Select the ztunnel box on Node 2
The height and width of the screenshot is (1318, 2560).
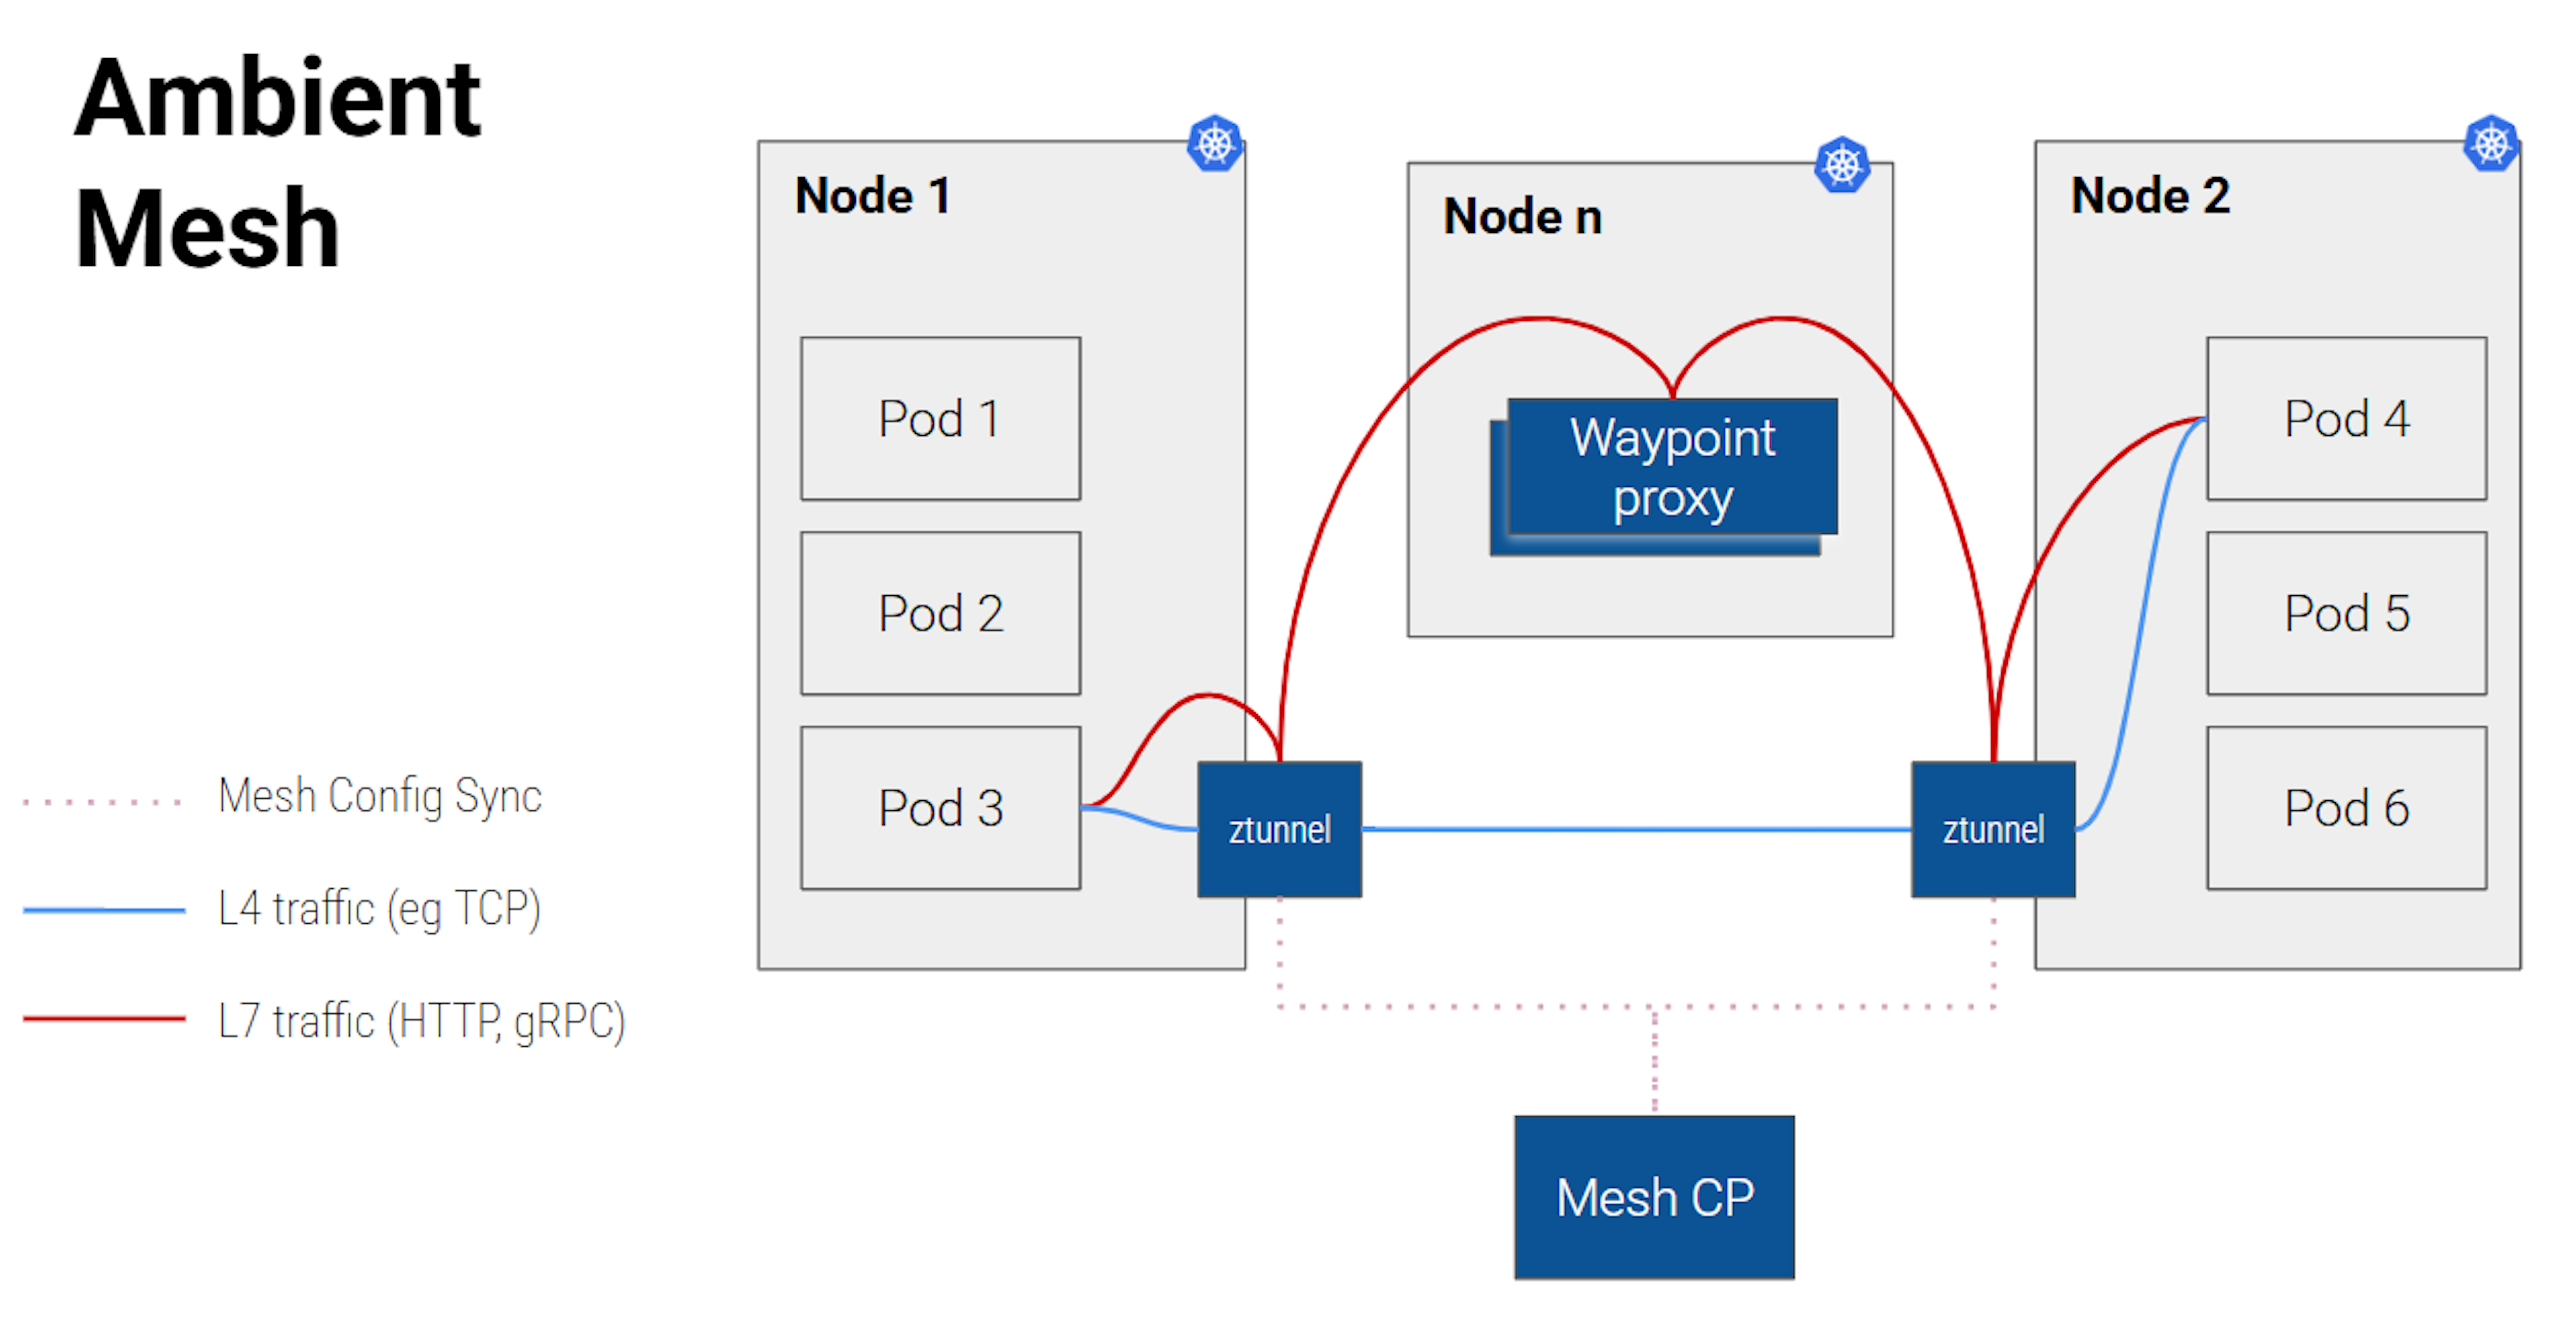[1992, 829]
